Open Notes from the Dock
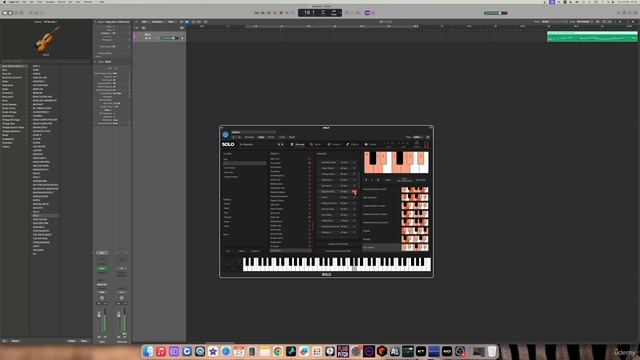This screenshot has width=640, height=360. pos(264,351)
